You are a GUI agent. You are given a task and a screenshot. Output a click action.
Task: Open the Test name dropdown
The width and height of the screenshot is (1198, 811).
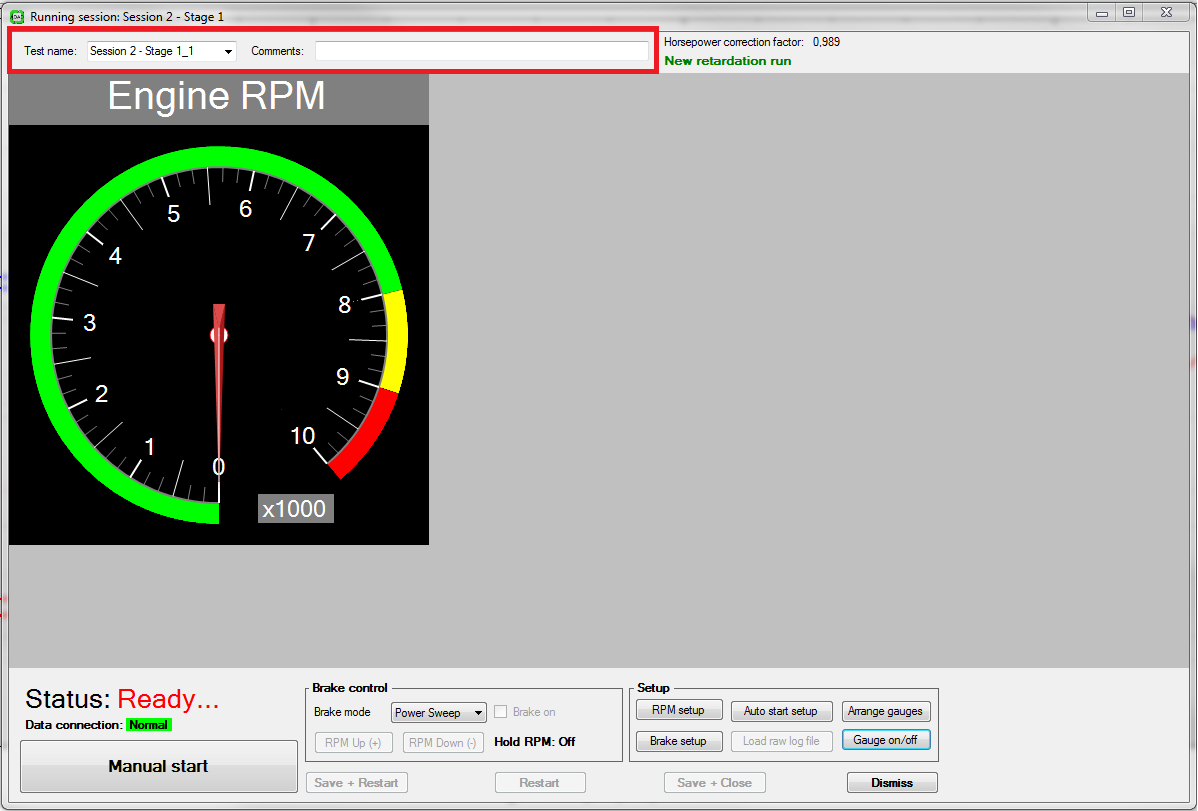point(228,51)
